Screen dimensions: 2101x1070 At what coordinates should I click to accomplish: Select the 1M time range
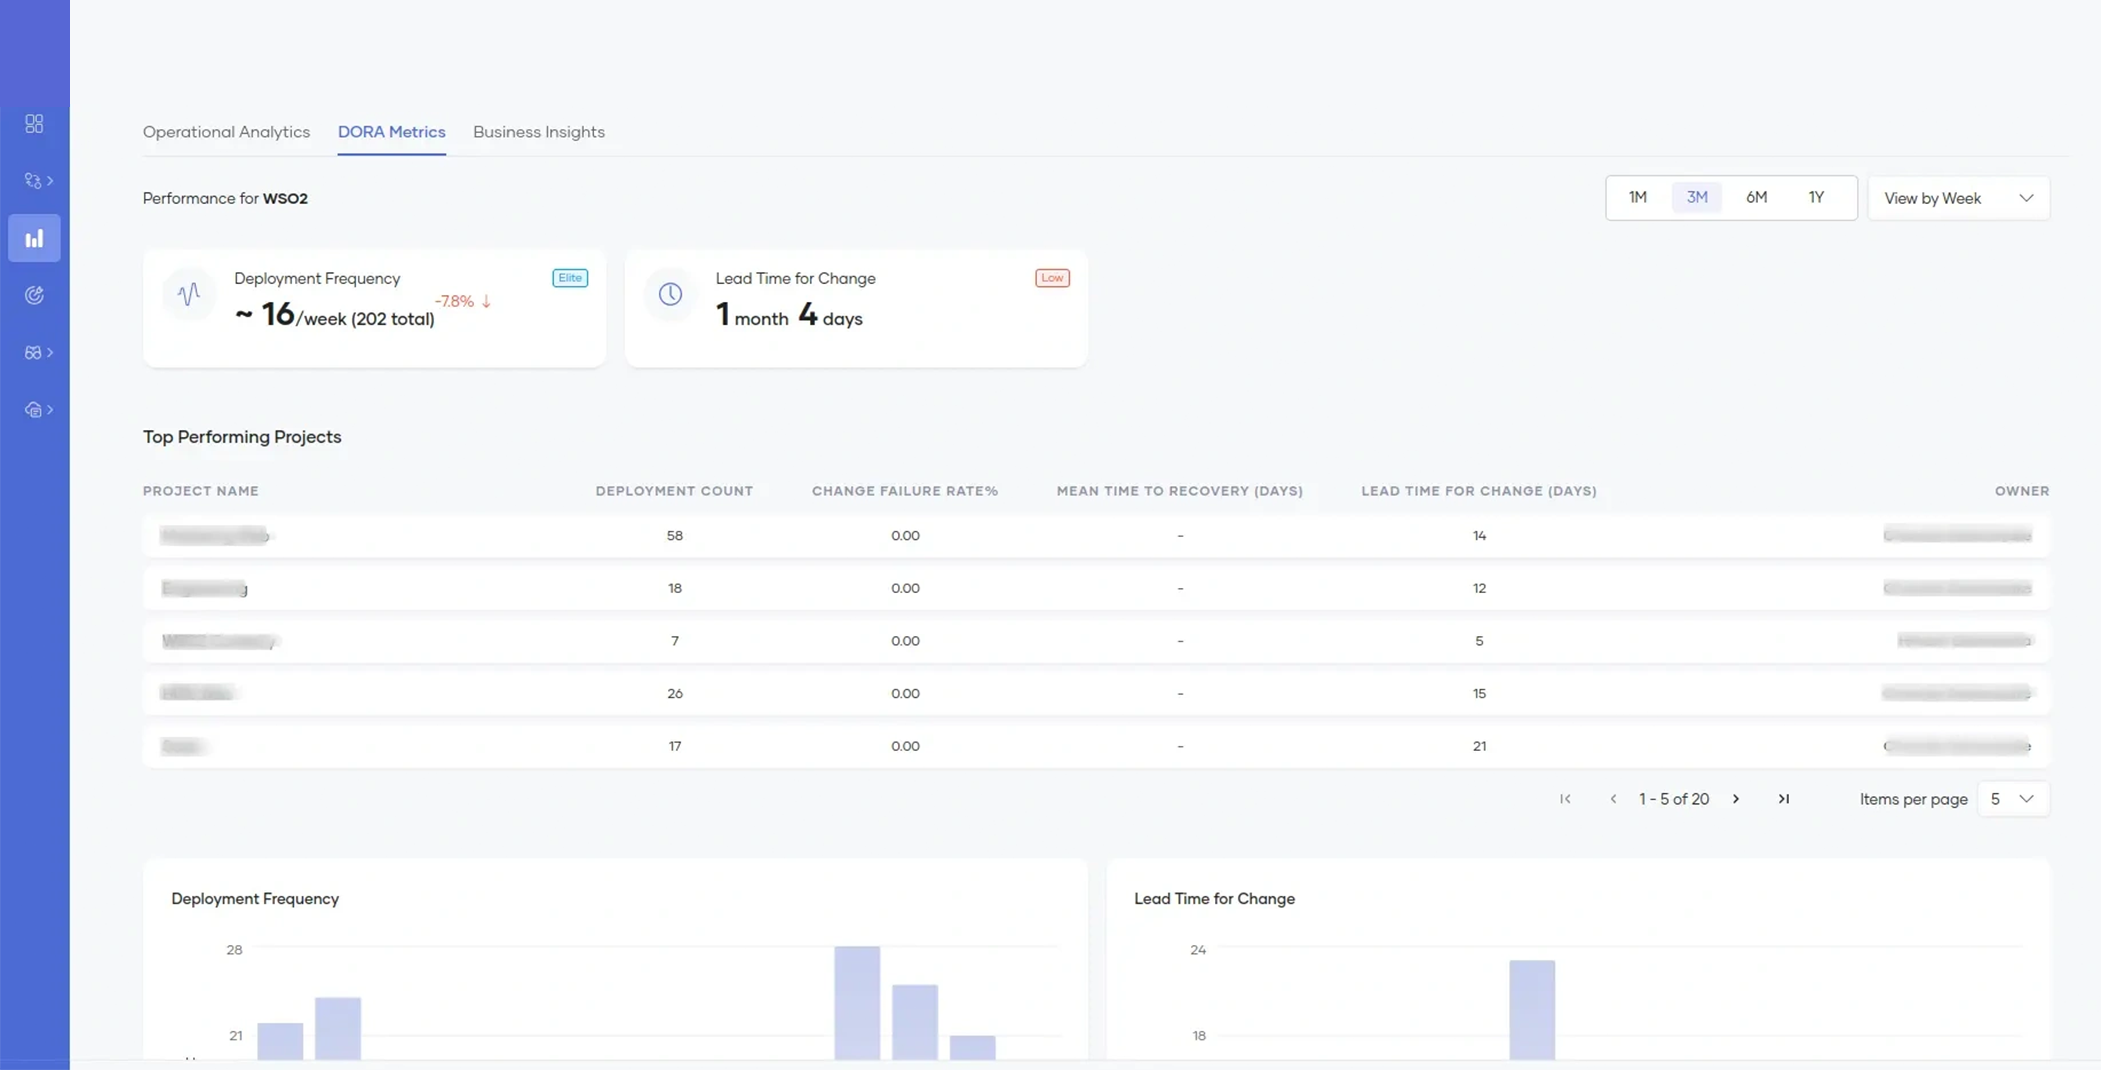(x=1637, y=198)
